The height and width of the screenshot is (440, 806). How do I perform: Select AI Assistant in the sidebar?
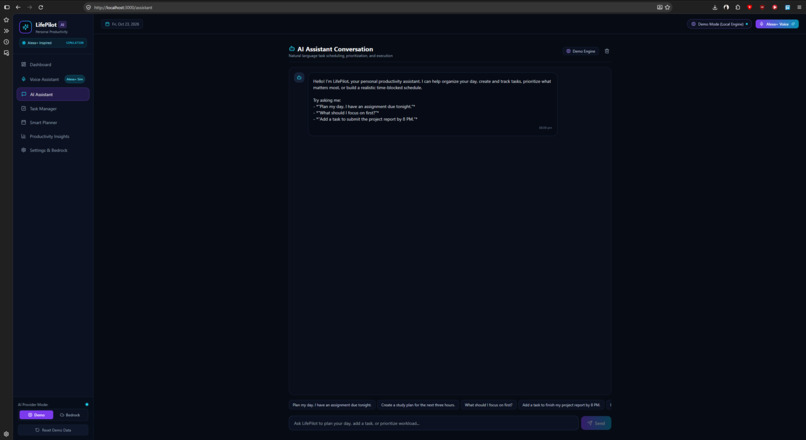53,94
